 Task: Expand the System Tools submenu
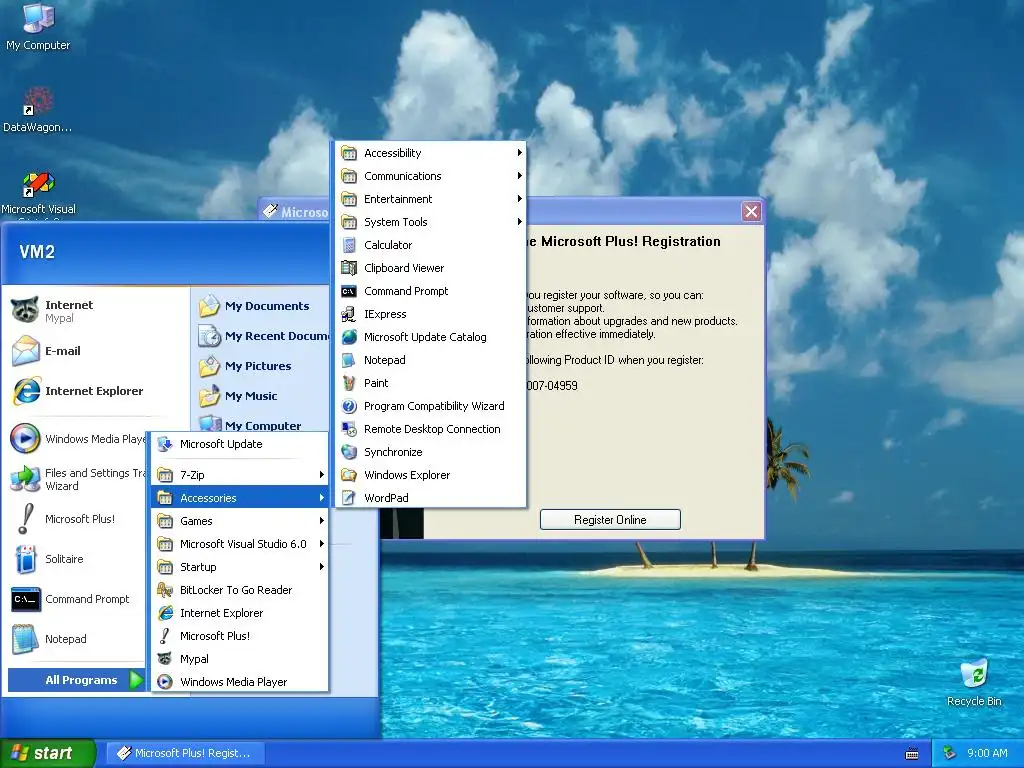pyautogui.click(x=432, y=222)
